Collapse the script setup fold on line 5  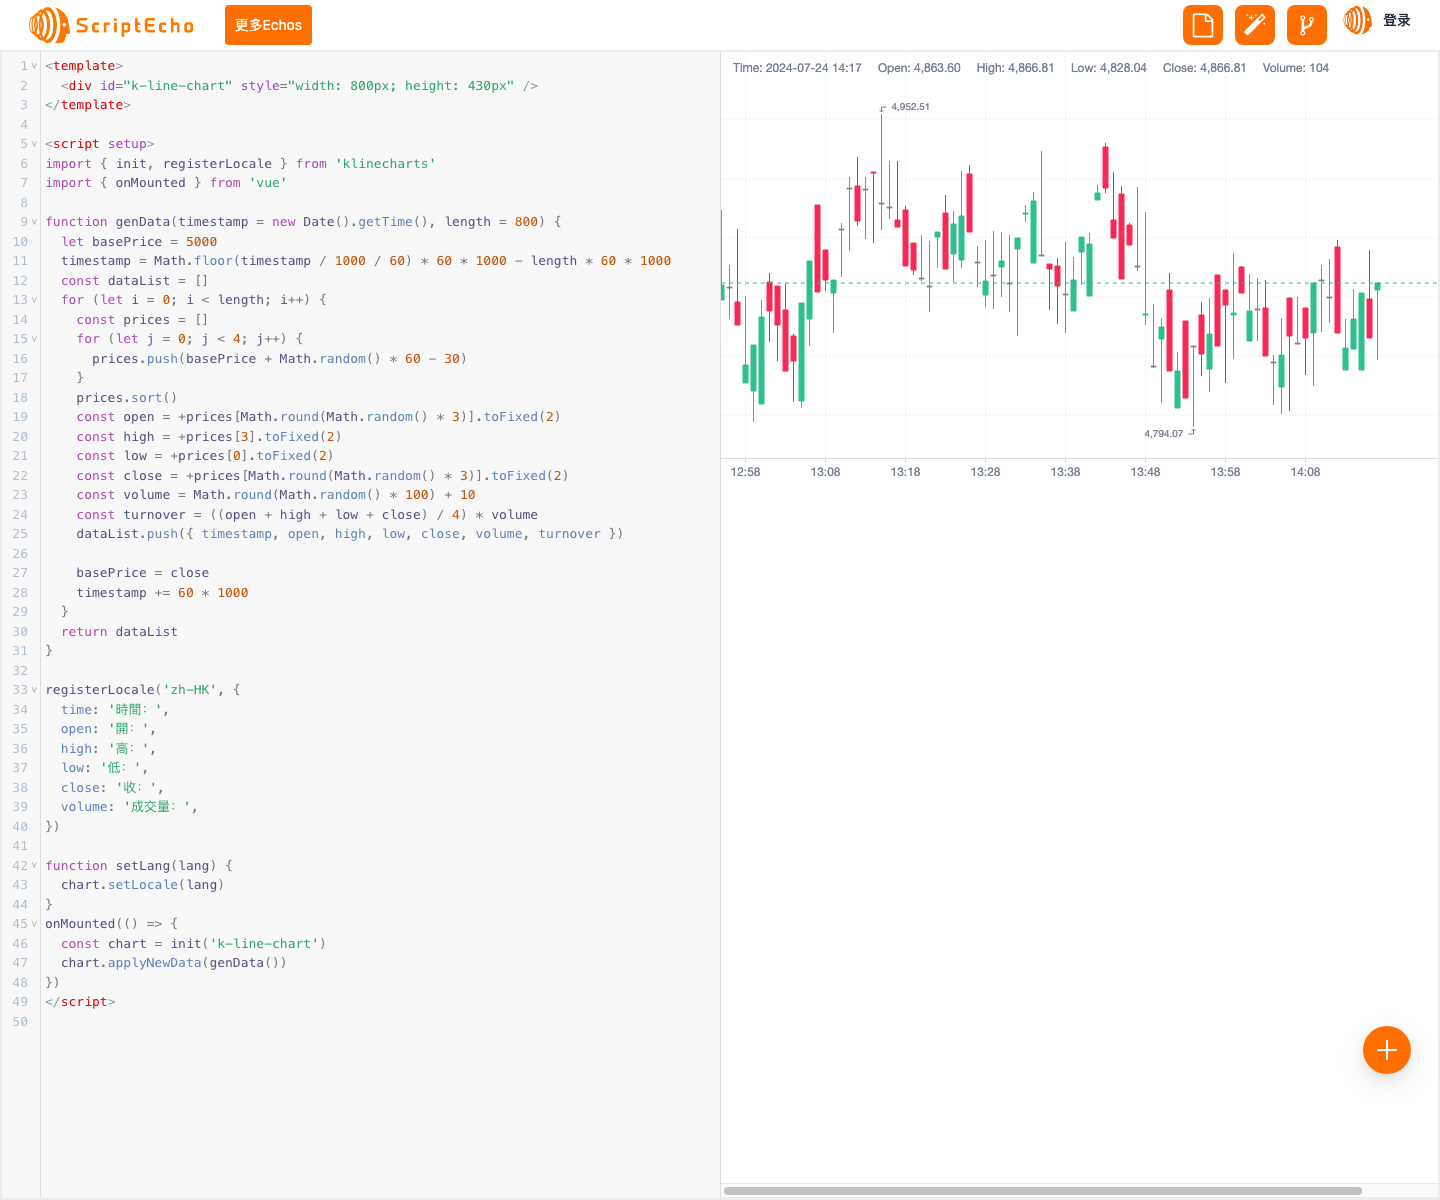[34, 144]
